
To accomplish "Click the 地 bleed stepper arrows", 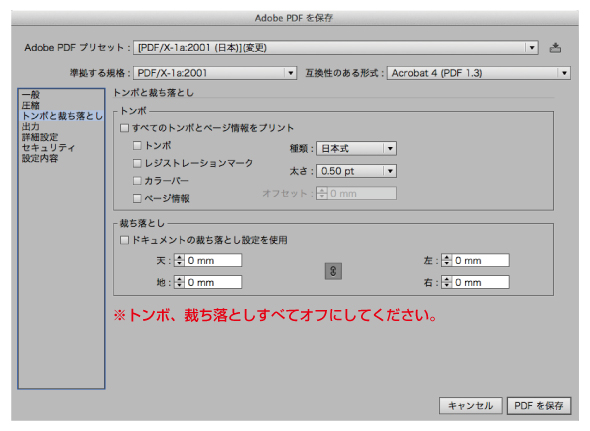I will [179, 282].
